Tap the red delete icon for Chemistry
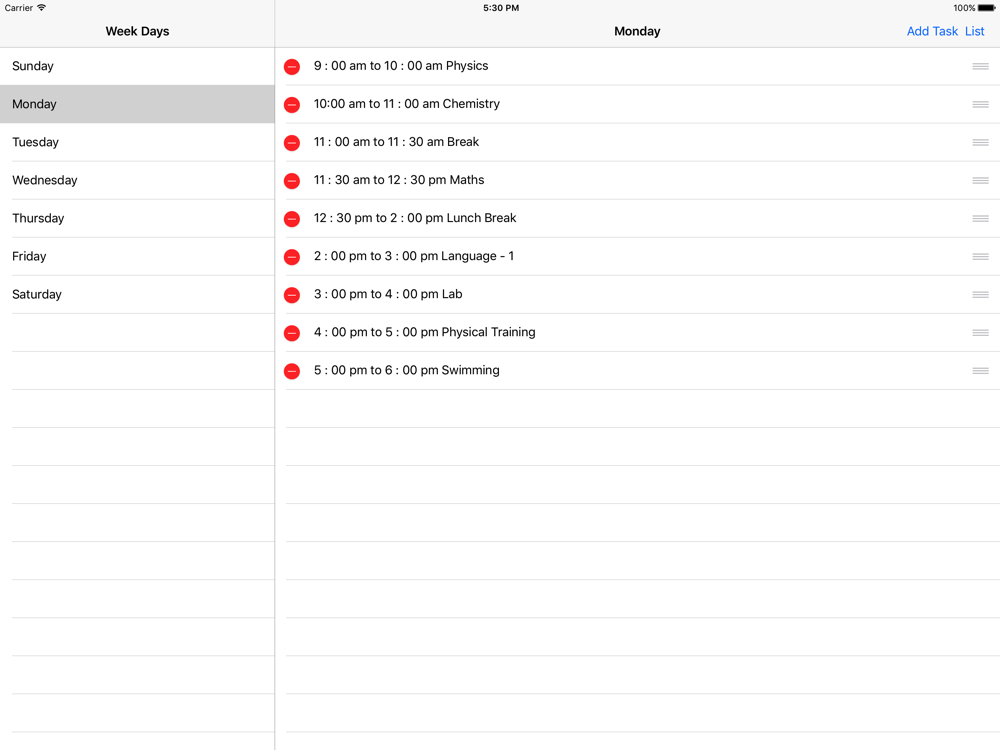Screen dimensions: 1000x750 pos(291,105)
